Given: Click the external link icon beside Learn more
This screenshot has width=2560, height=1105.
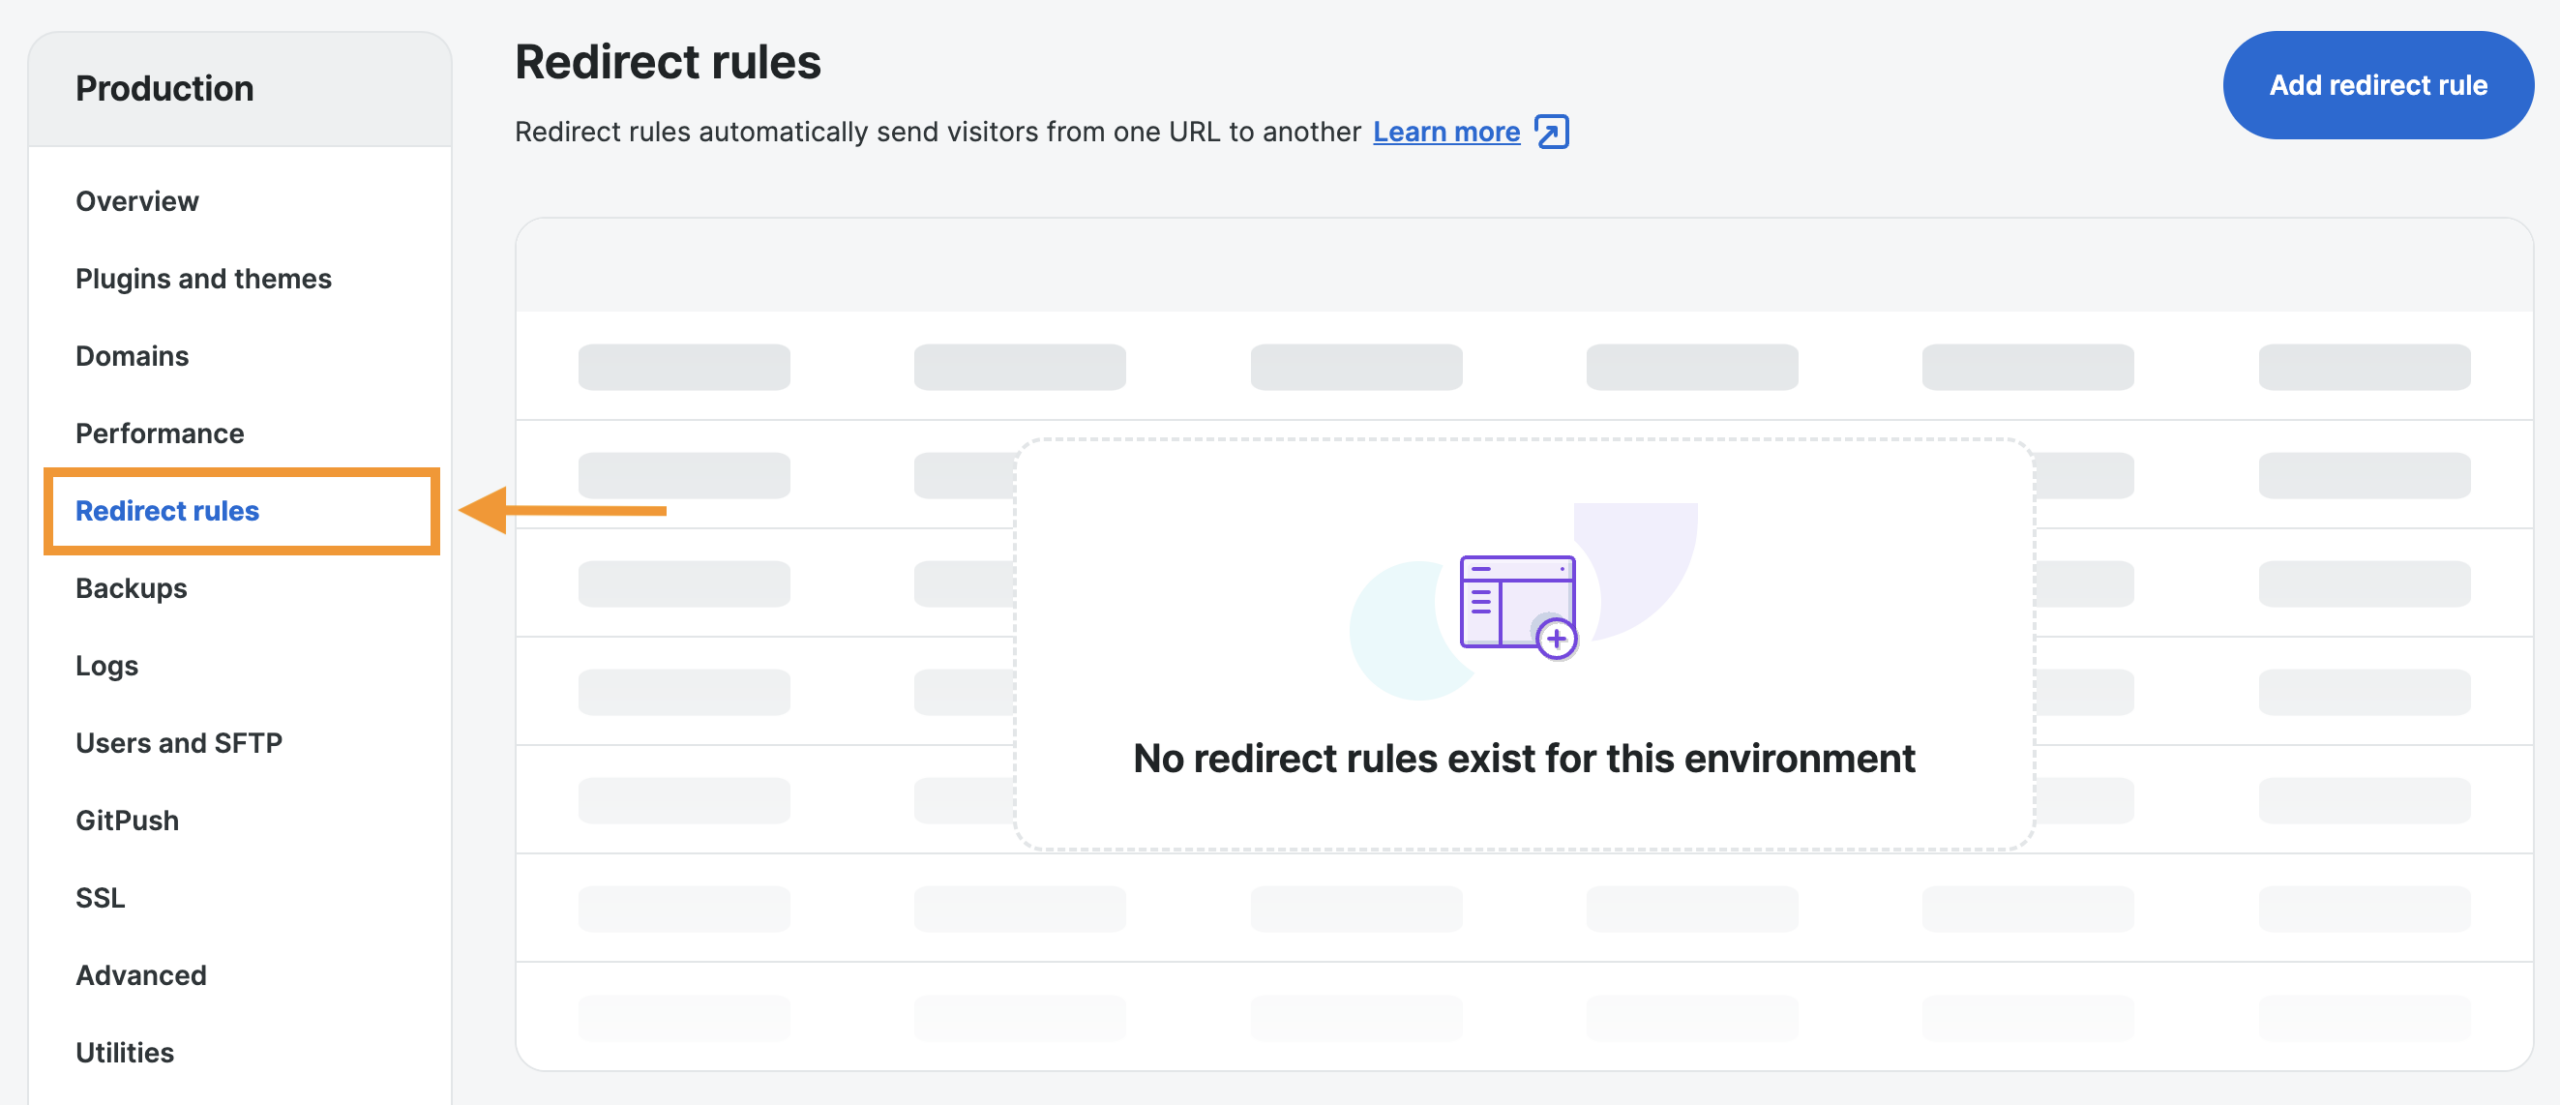Looking at the screenshot, I should pyautogui.click(x=1552, y=132).
